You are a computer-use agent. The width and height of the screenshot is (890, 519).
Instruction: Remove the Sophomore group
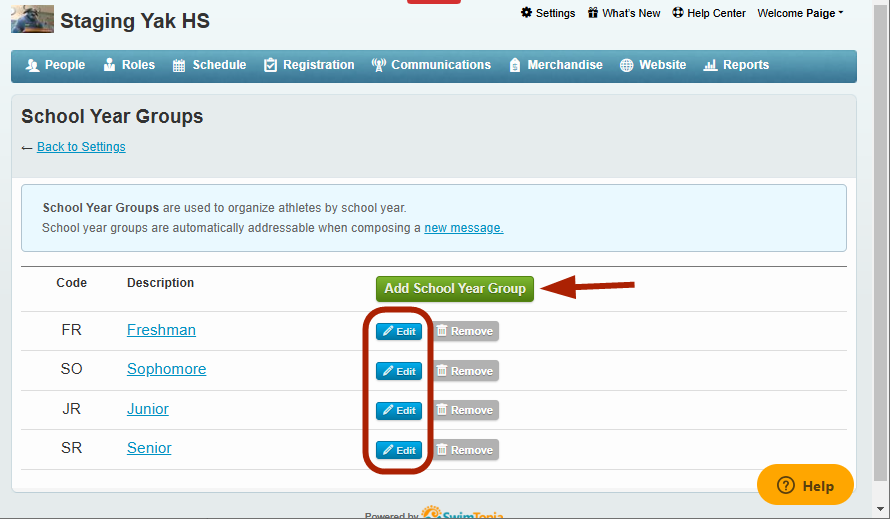coord(465,371)
